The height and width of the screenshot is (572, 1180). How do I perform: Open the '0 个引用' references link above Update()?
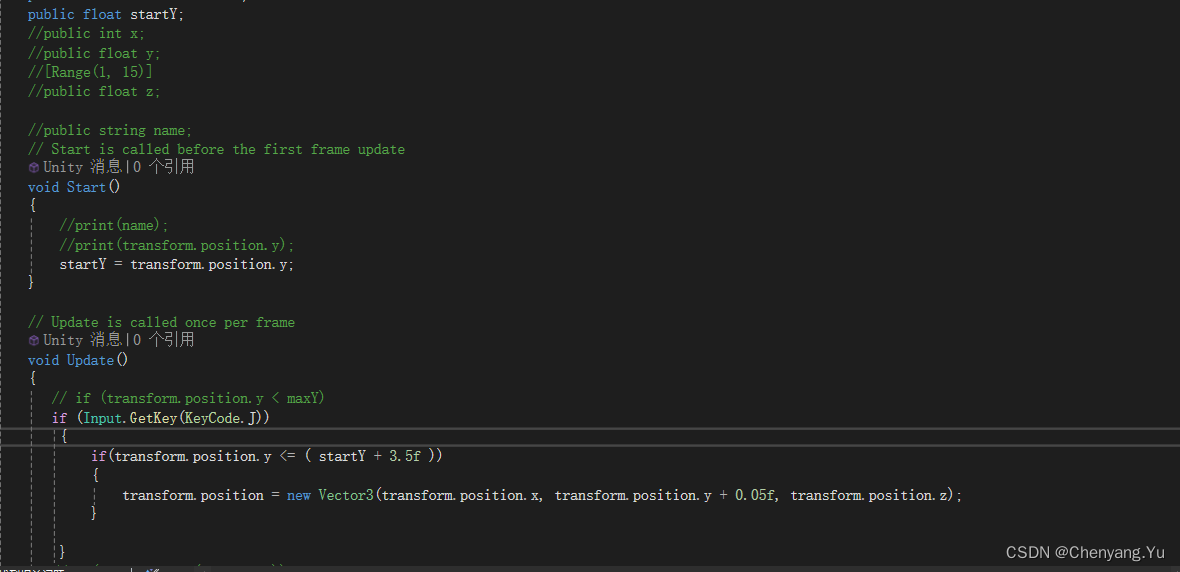[164, 341]
